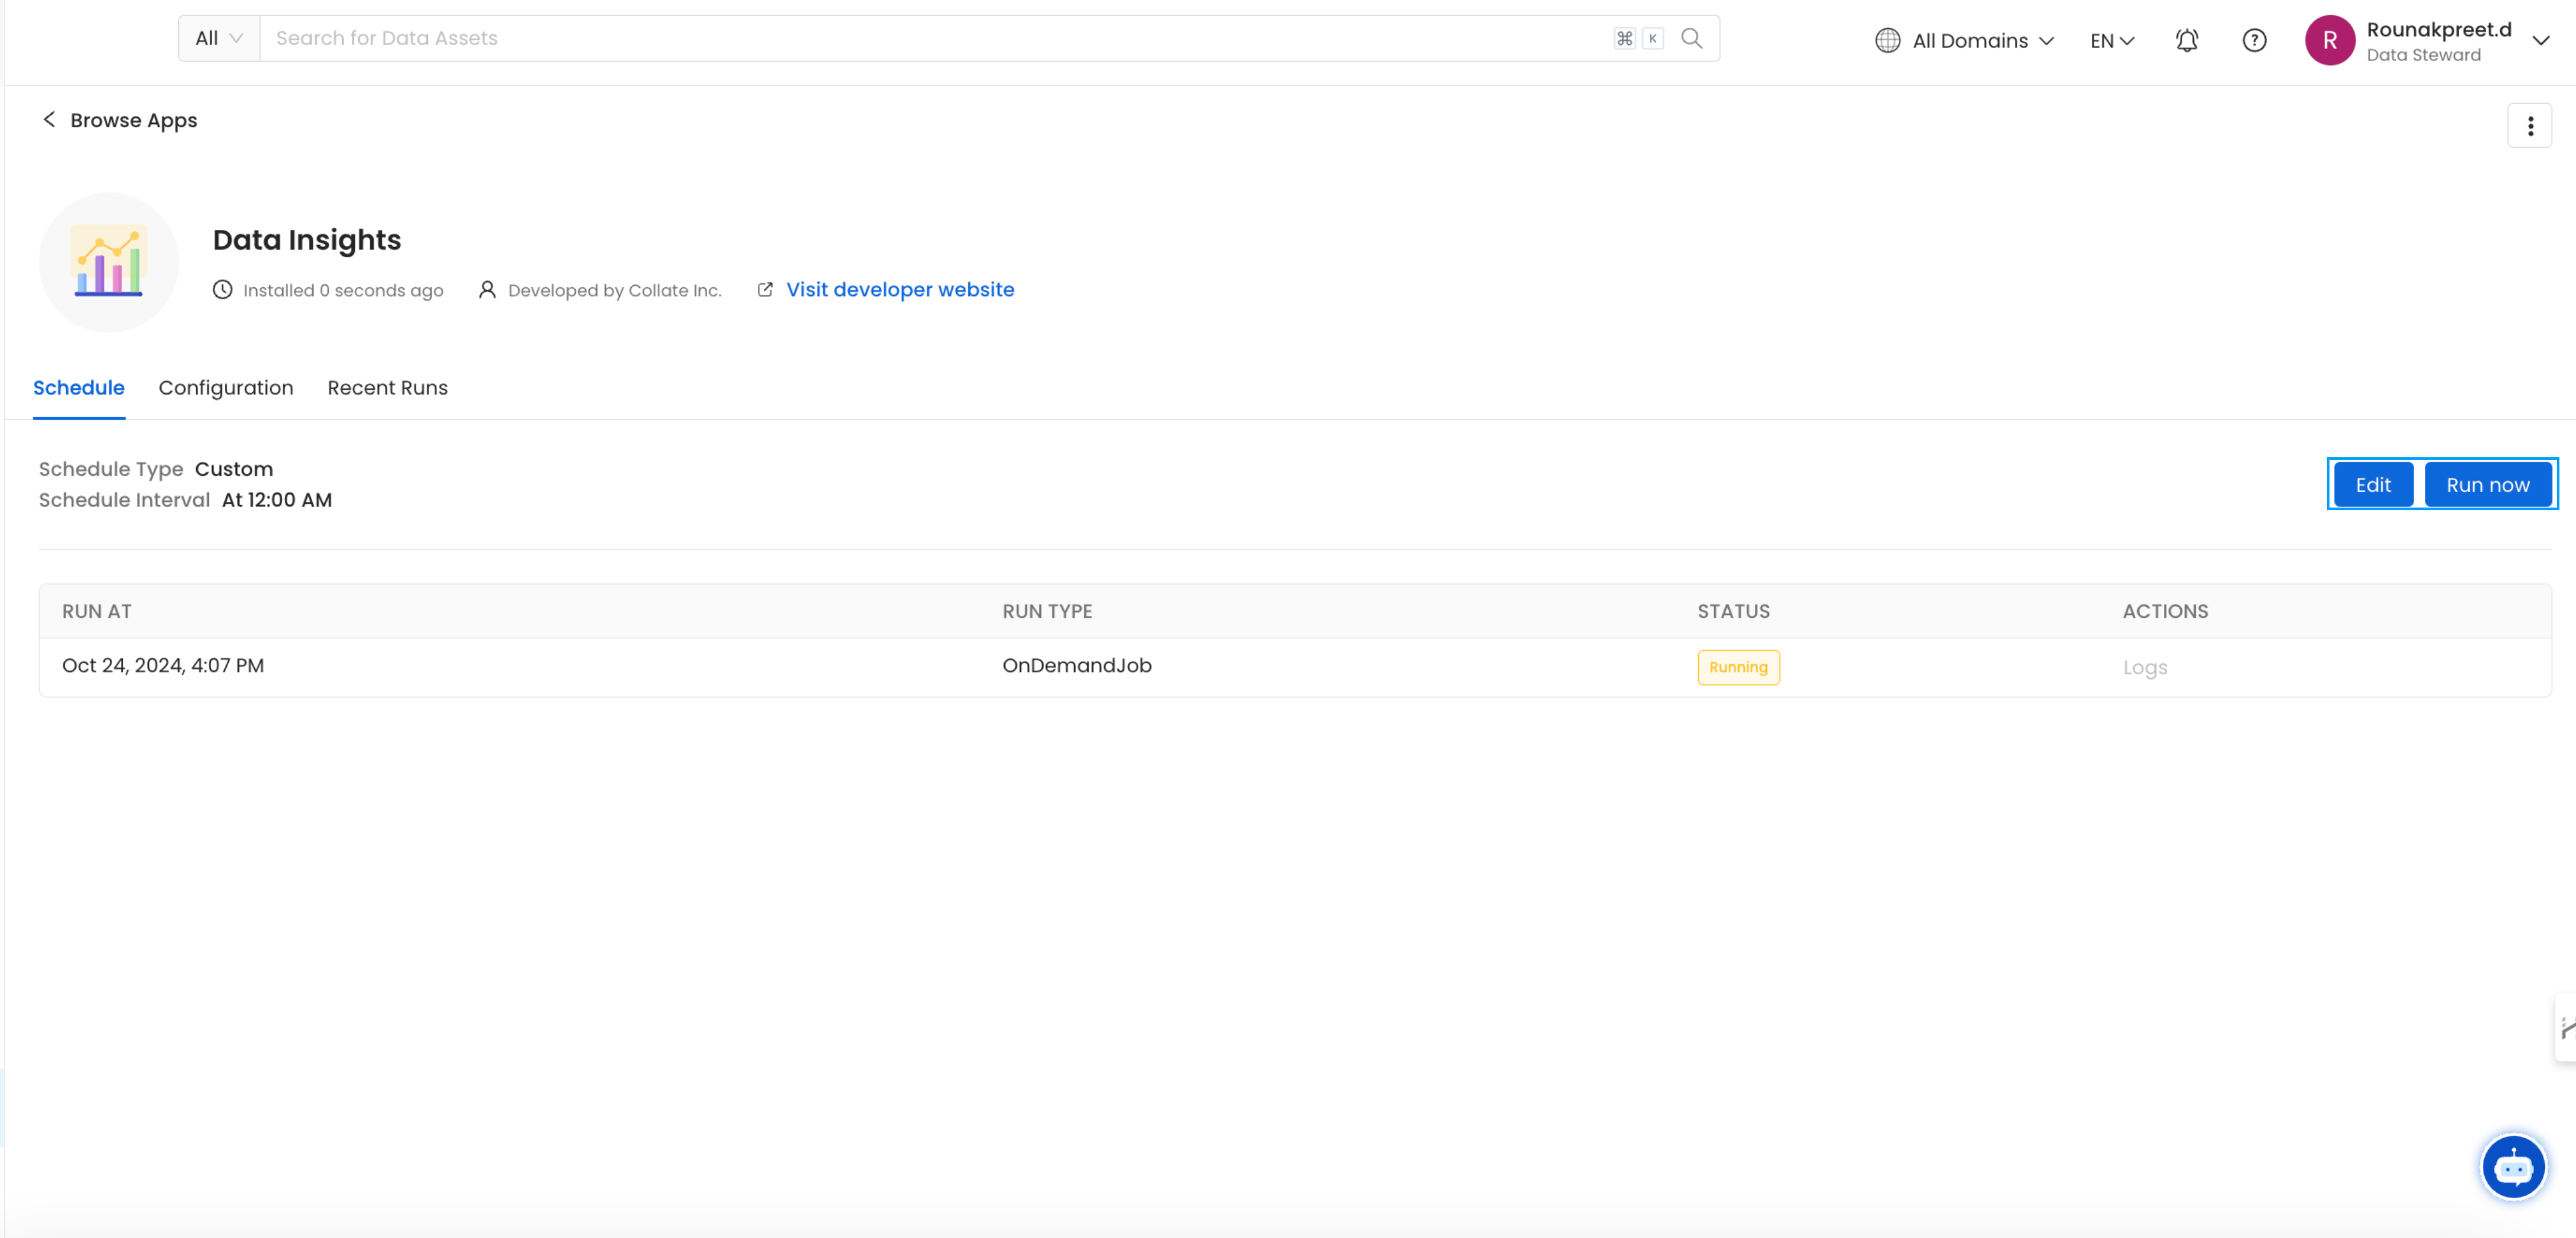The height and width of the screenshot is (1238, 2576).
Task: Click the Edit schedule button
Action: [x=2372, y=484]
